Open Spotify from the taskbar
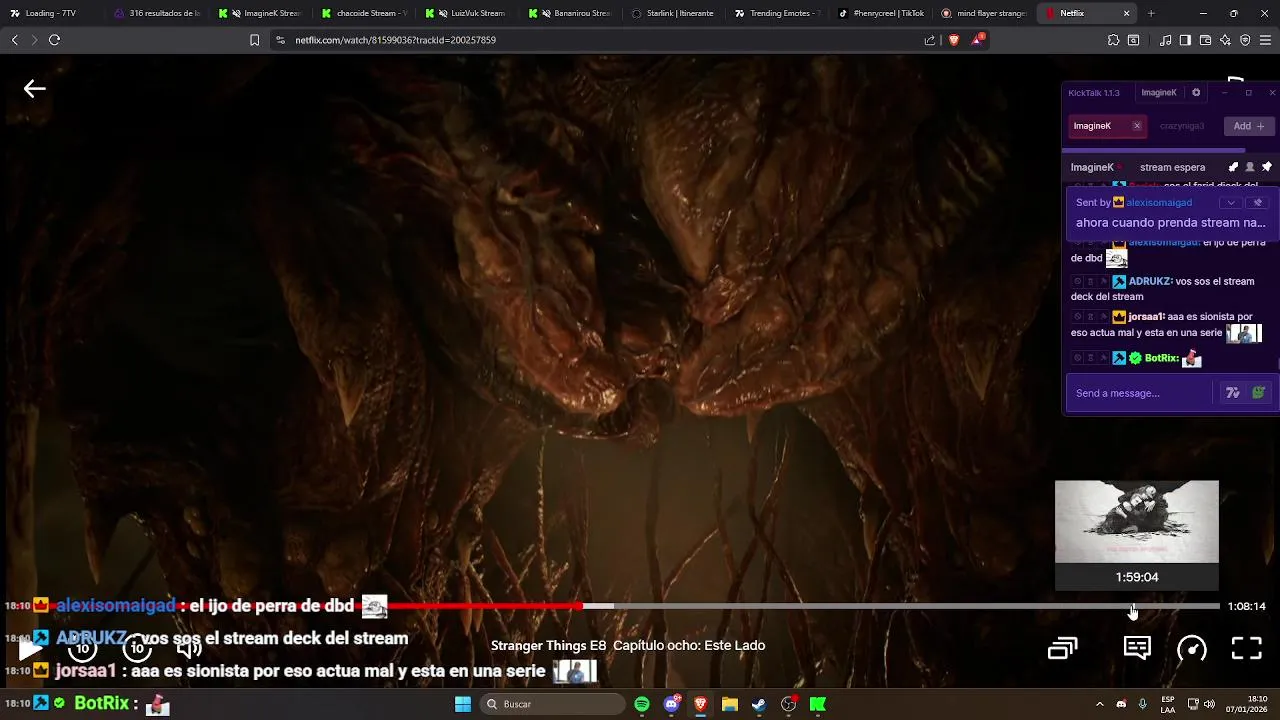Image resolution: width=1280 pixels, height=720 pixels. [x=642, y=704]
